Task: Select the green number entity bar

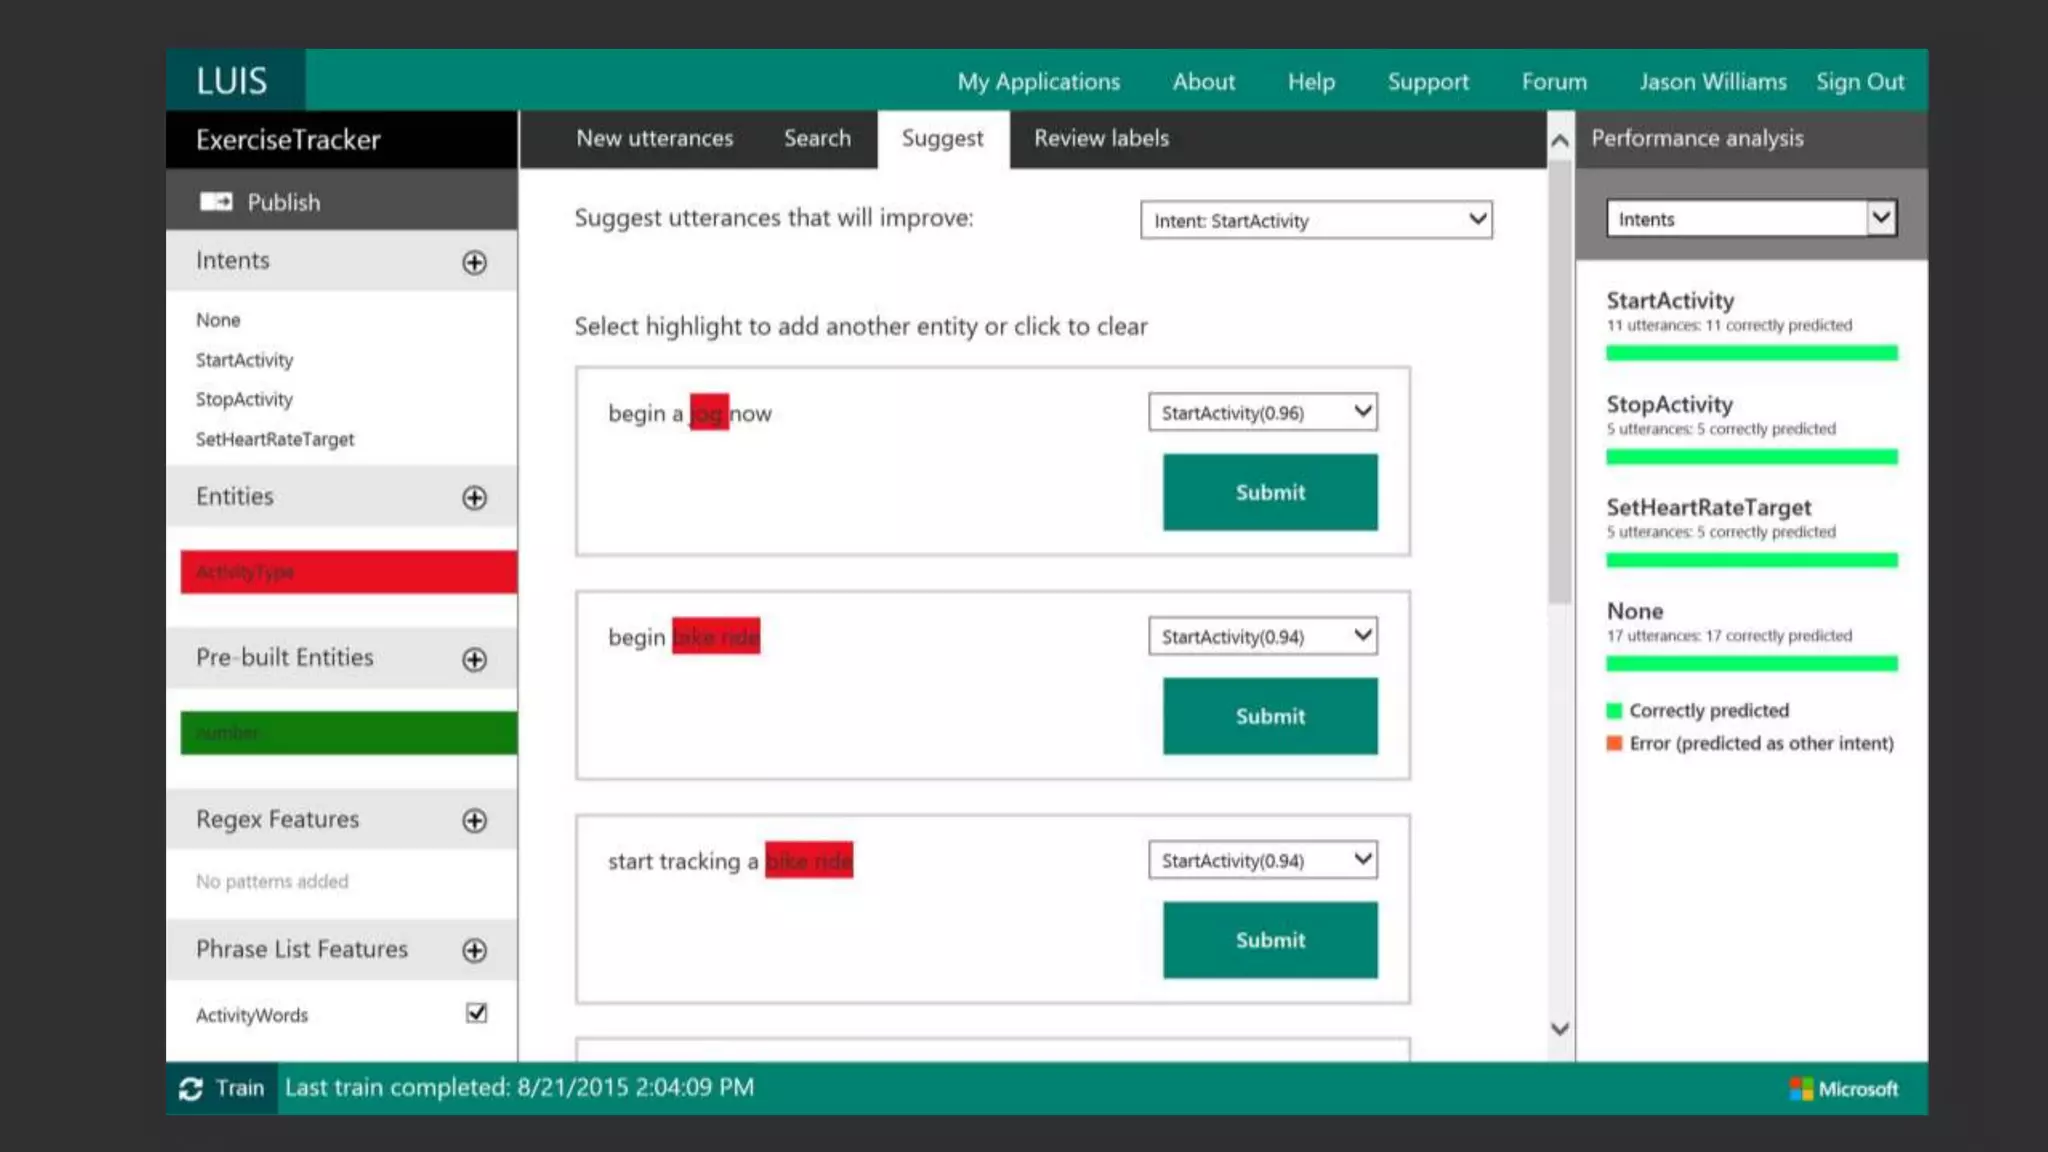Action: click(348, 732)
